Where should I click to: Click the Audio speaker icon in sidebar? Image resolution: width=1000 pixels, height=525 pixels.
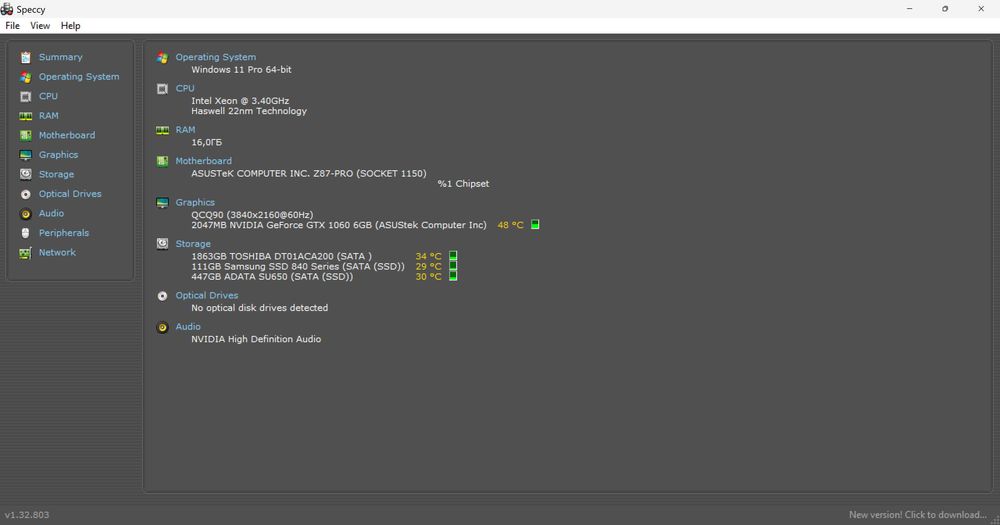(26, 214)
